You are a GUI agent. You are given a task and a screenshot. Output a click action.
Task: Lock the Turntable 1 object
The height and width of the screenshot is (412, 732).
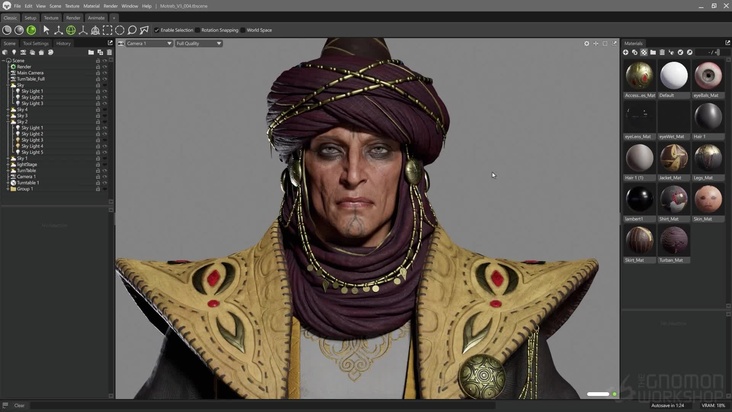(x=98, y=183)
